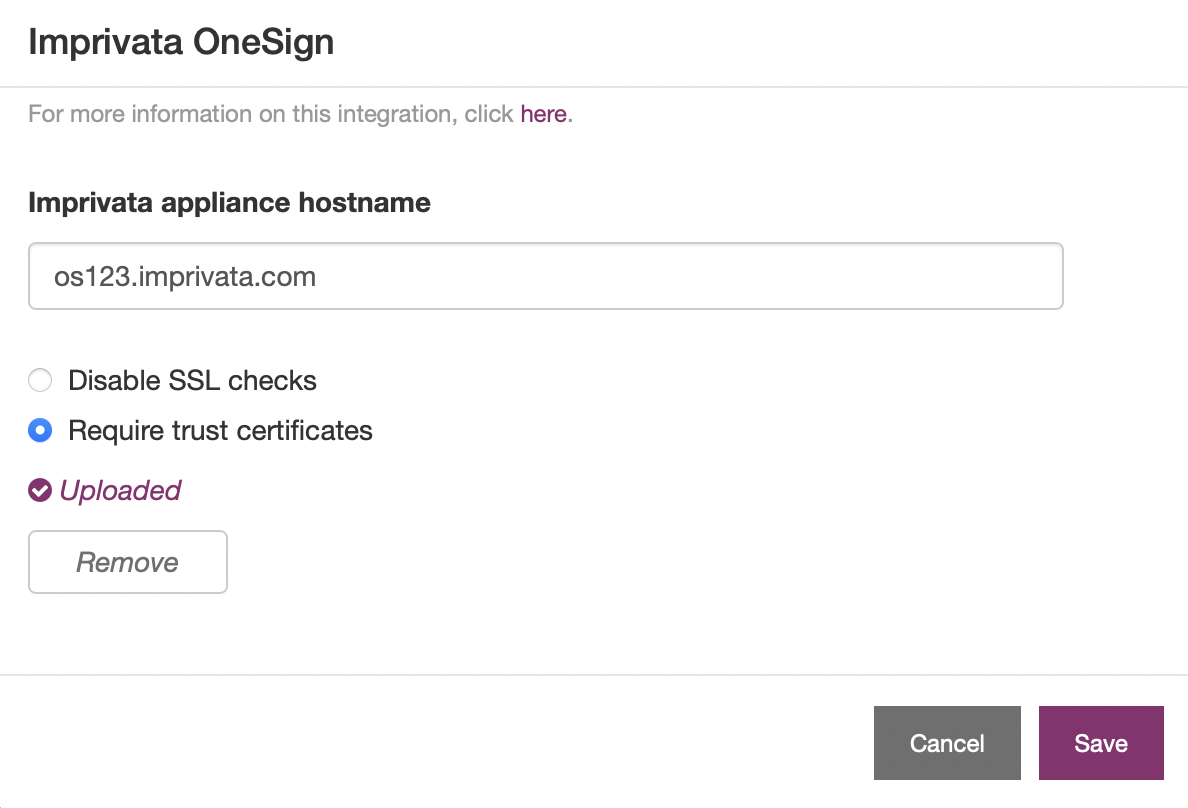The image size is (1188, 808).
Task: Click the gray Cancel button in footer
Action: pos(947,743)
